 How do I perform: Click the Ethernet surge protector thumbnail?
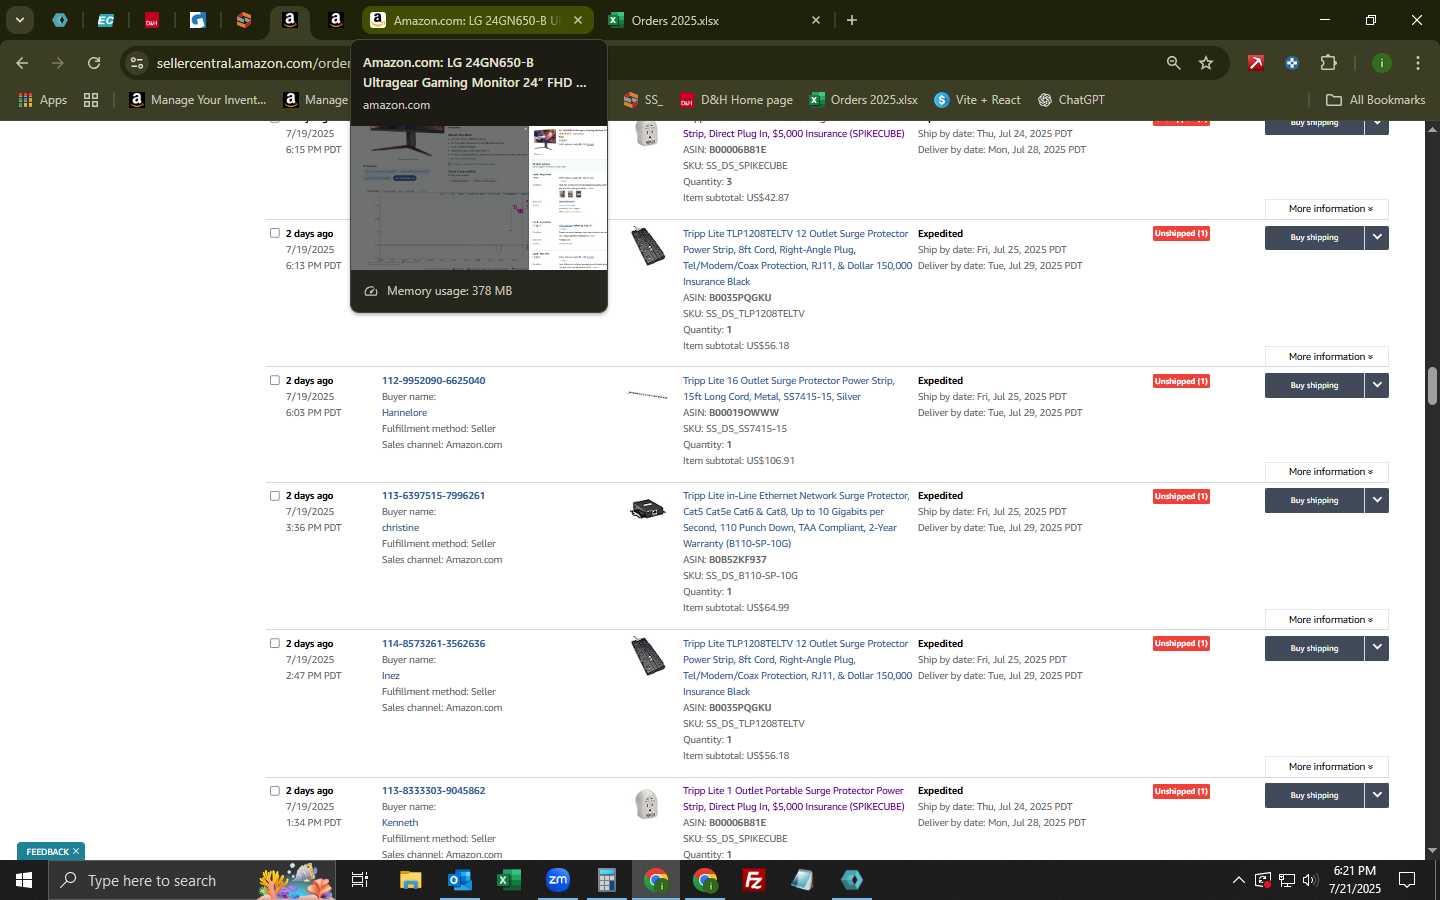click(x=647, y=509)
